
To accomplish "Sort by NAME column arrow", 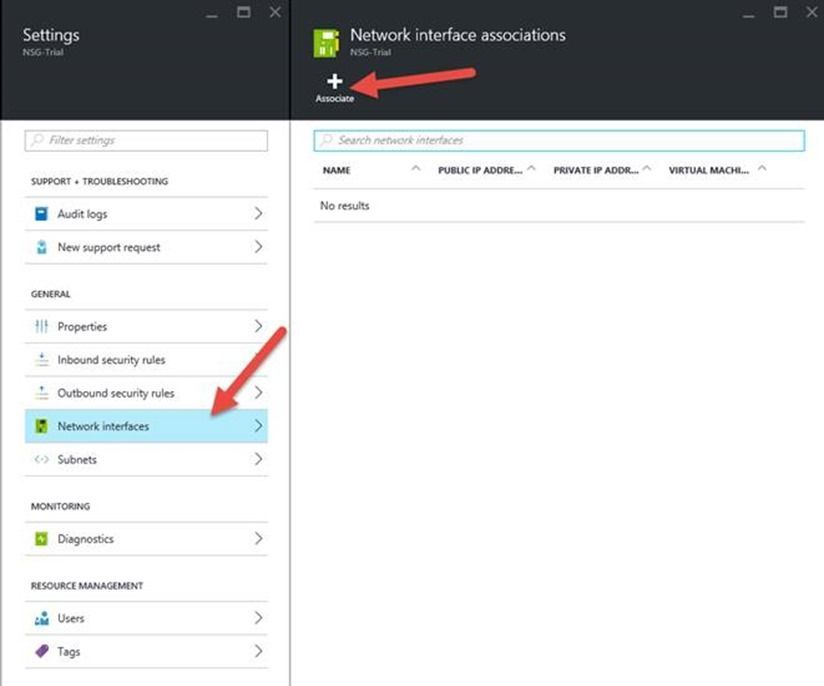I will click(x=416, y=168).
